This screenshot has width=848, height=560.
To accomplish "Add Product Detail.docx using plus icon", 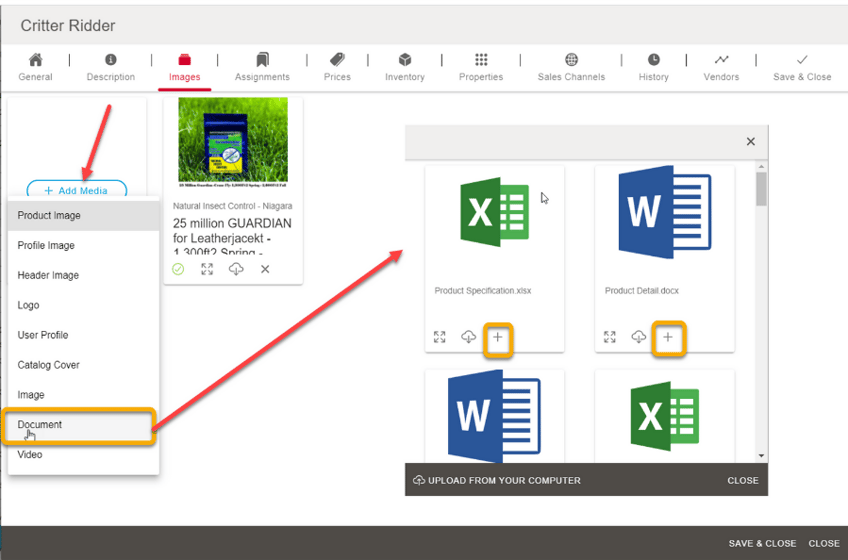I will (x=668, y=338).
